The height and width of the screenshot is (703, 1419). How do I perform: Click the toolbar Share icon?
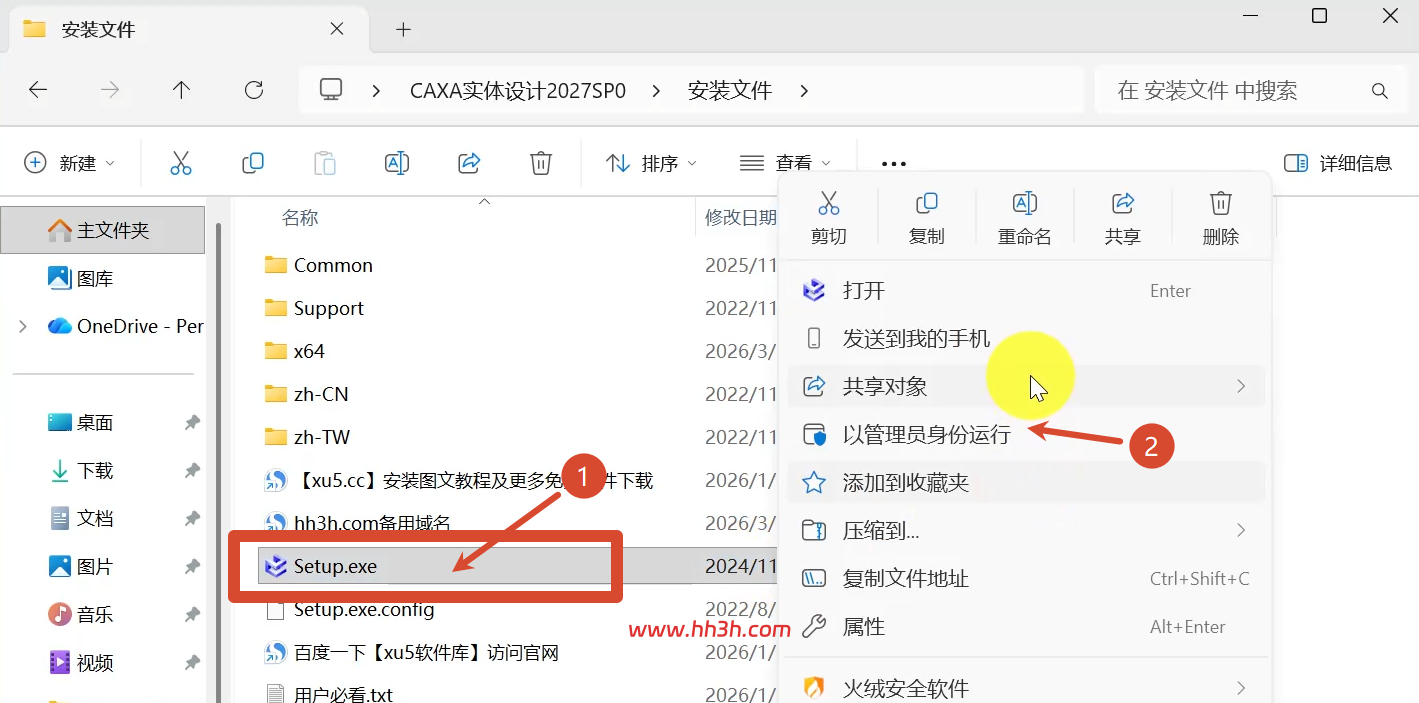tap(469, 163)
